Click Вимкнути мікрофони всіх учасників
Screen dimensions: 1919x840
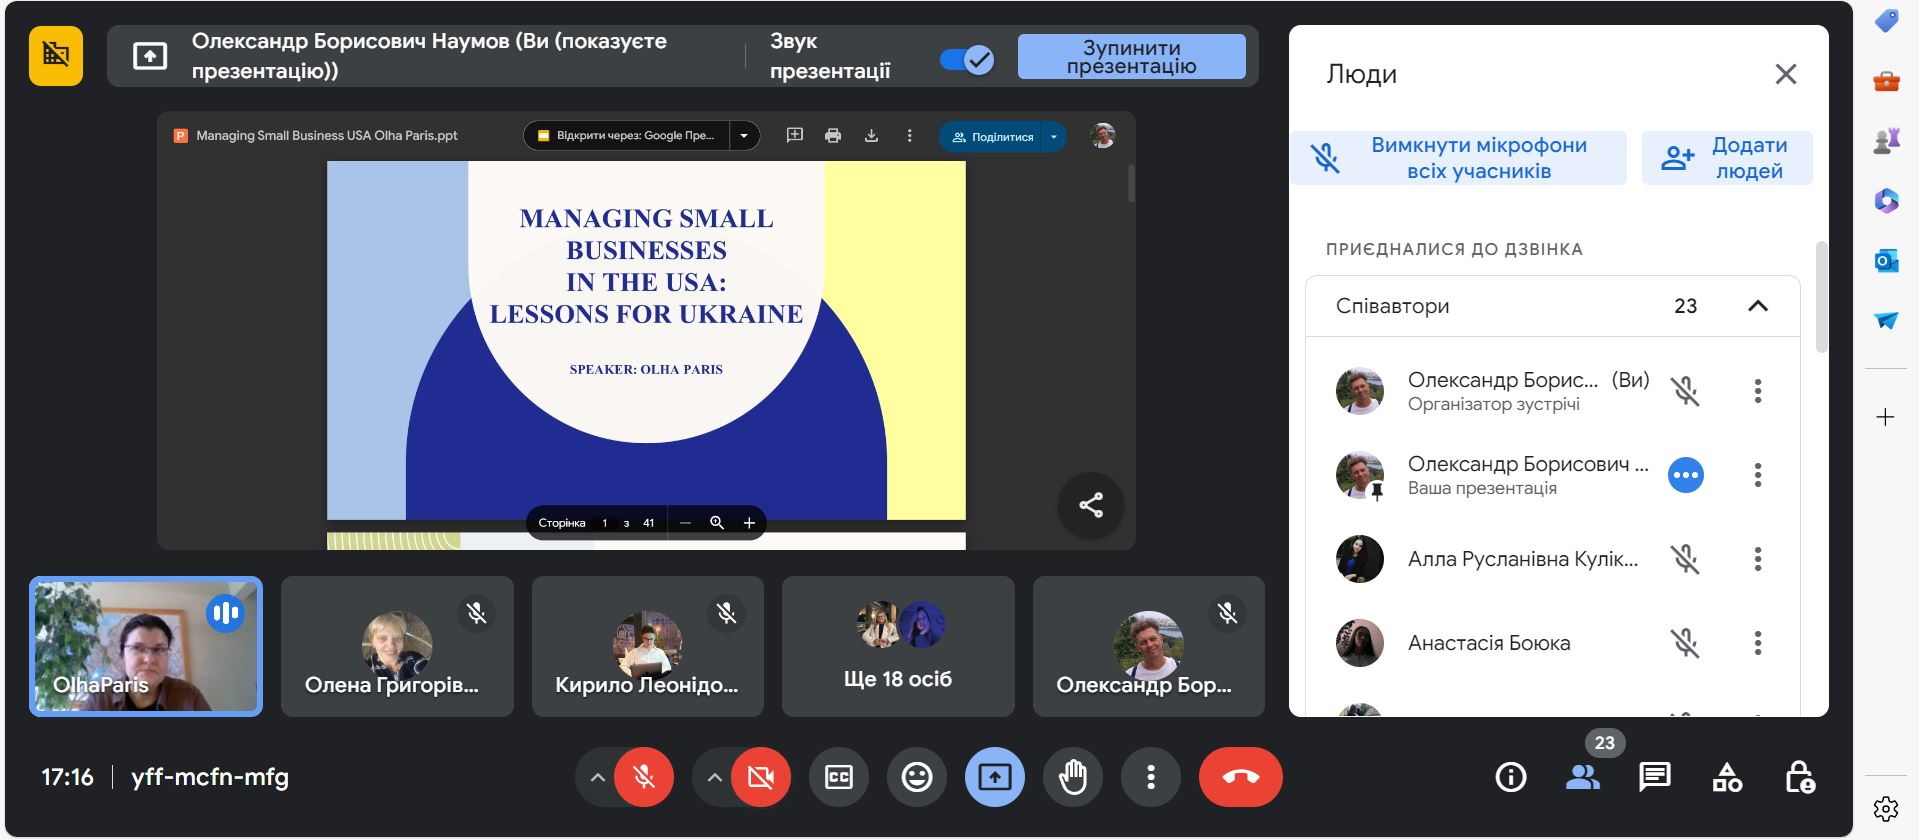[x=1458, y=158]
